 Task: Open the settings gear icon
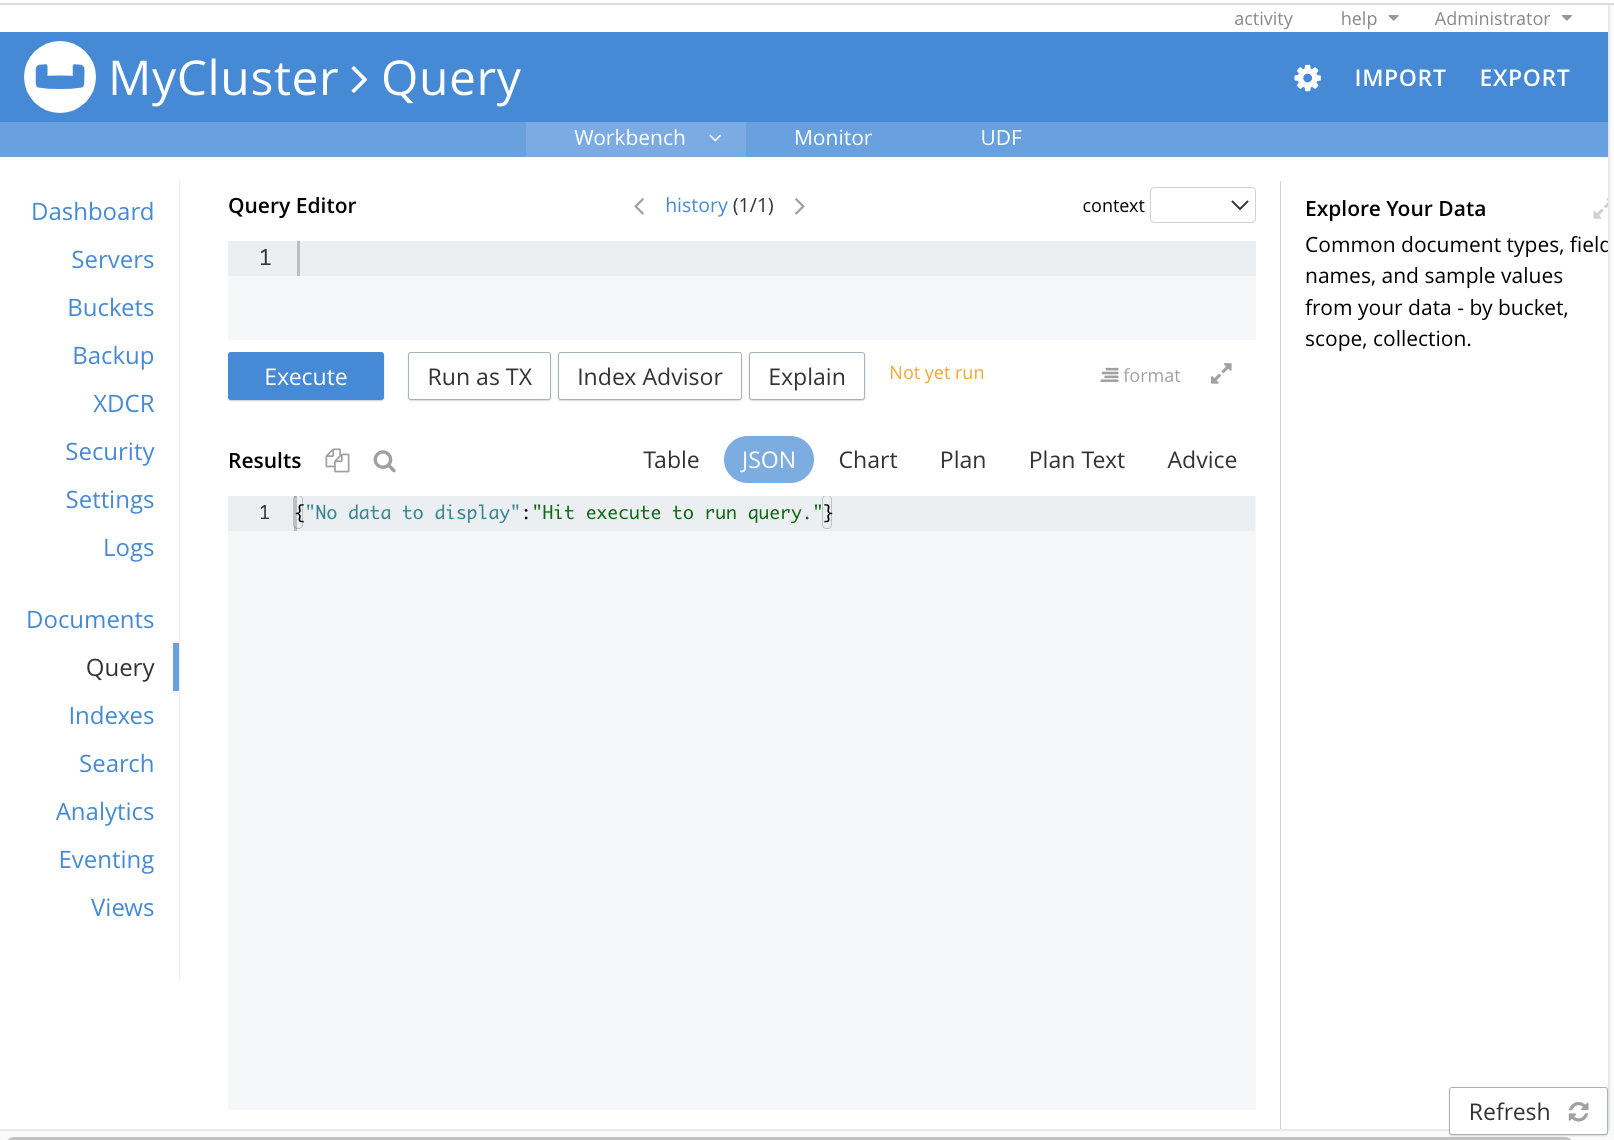click(1307, 78)
